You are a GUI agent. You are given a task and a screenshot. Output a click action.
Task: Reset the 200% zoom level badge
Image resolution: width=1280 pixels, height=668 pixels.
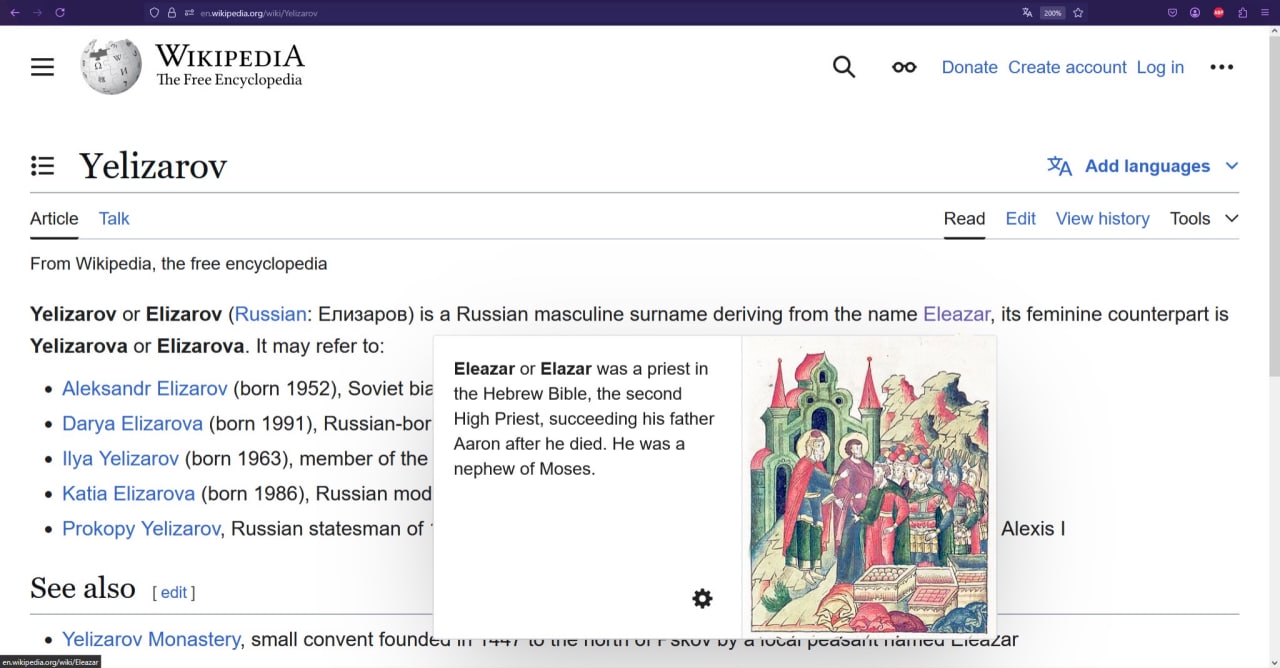(x=1052, y=13)
